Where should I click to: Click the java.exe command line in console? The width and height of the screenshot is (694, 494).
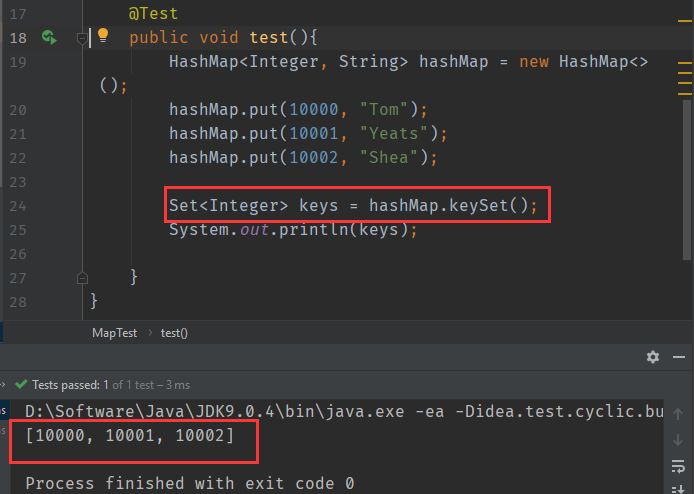(344, 412)
